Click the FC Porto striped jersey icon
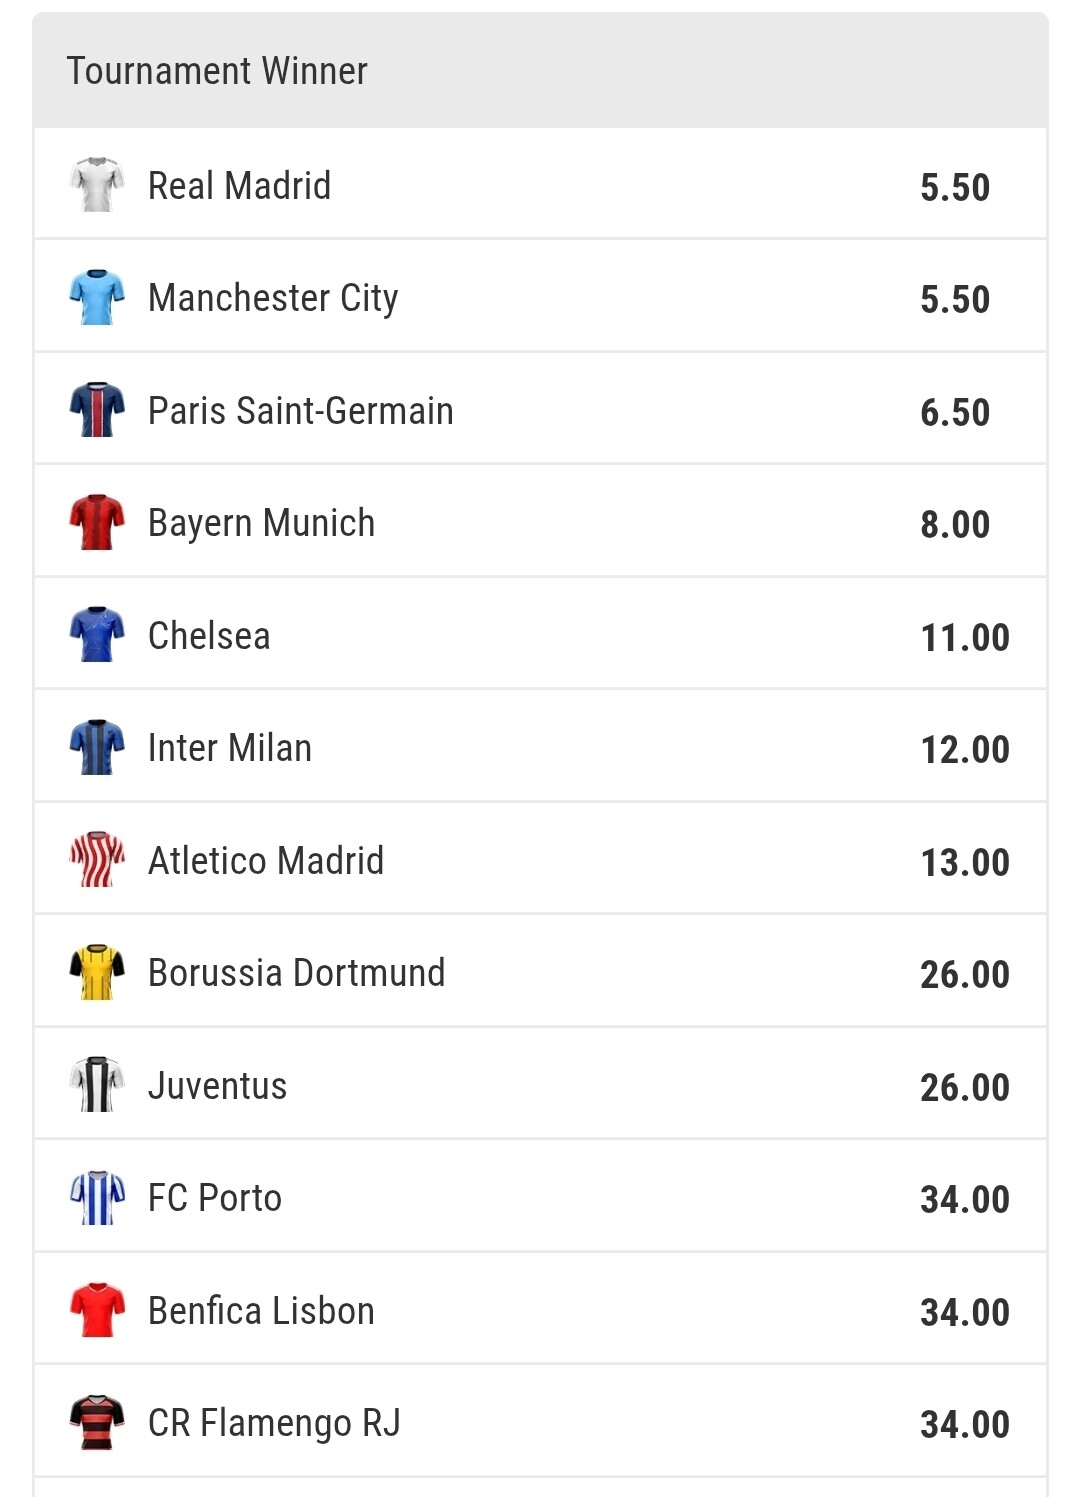1080x1497 pixels. [x=97, y=1197]
